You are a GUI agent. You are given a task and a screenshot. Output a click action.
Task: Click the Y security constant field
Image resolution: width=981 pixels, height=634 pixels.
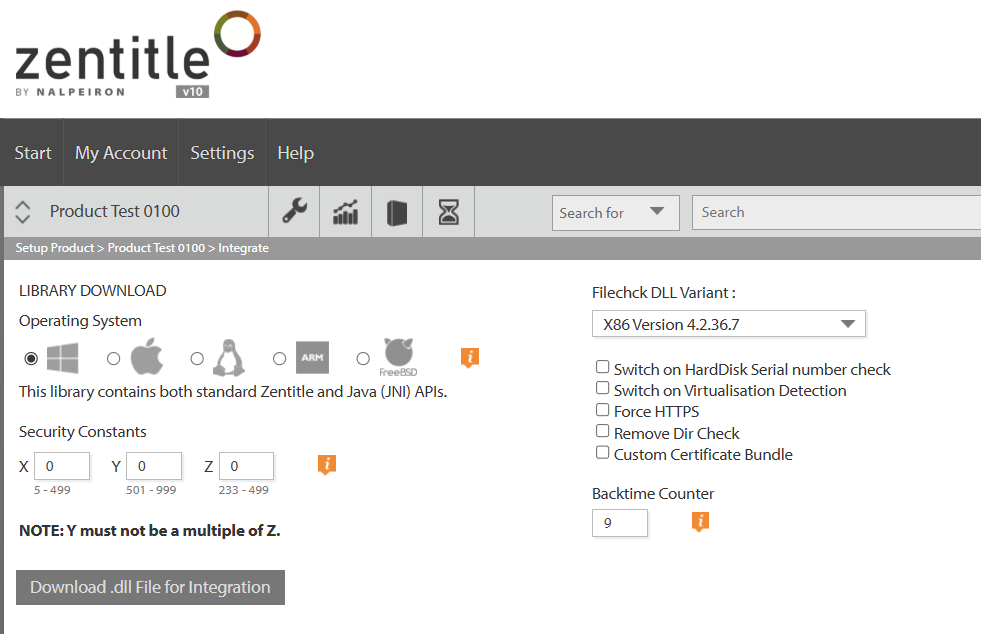154,466
